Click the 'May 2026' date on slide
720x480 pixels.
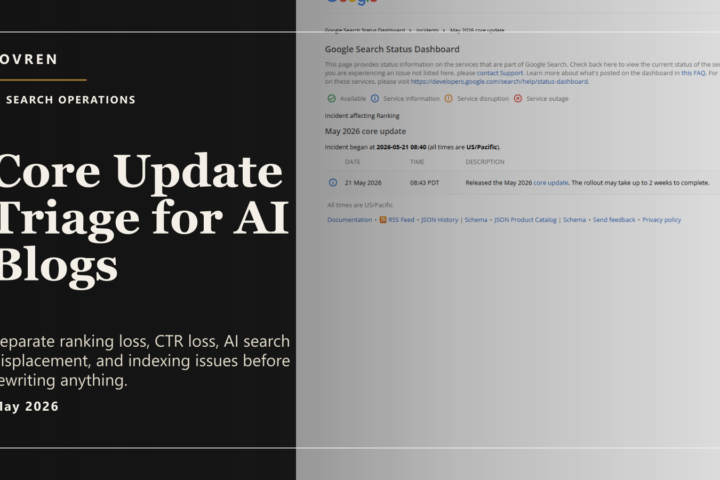tap(29, 407)
